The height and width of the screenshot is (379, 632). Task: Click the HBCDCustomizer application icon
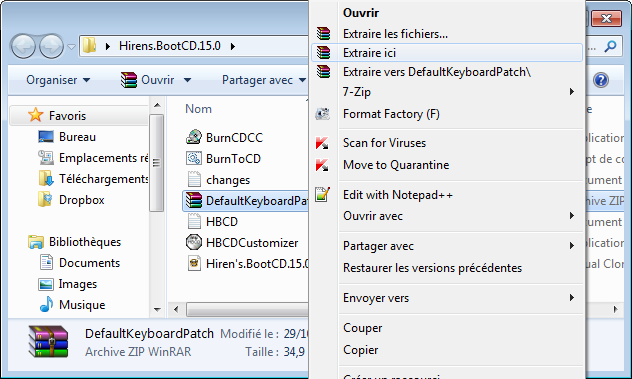[x=194, y=242]
